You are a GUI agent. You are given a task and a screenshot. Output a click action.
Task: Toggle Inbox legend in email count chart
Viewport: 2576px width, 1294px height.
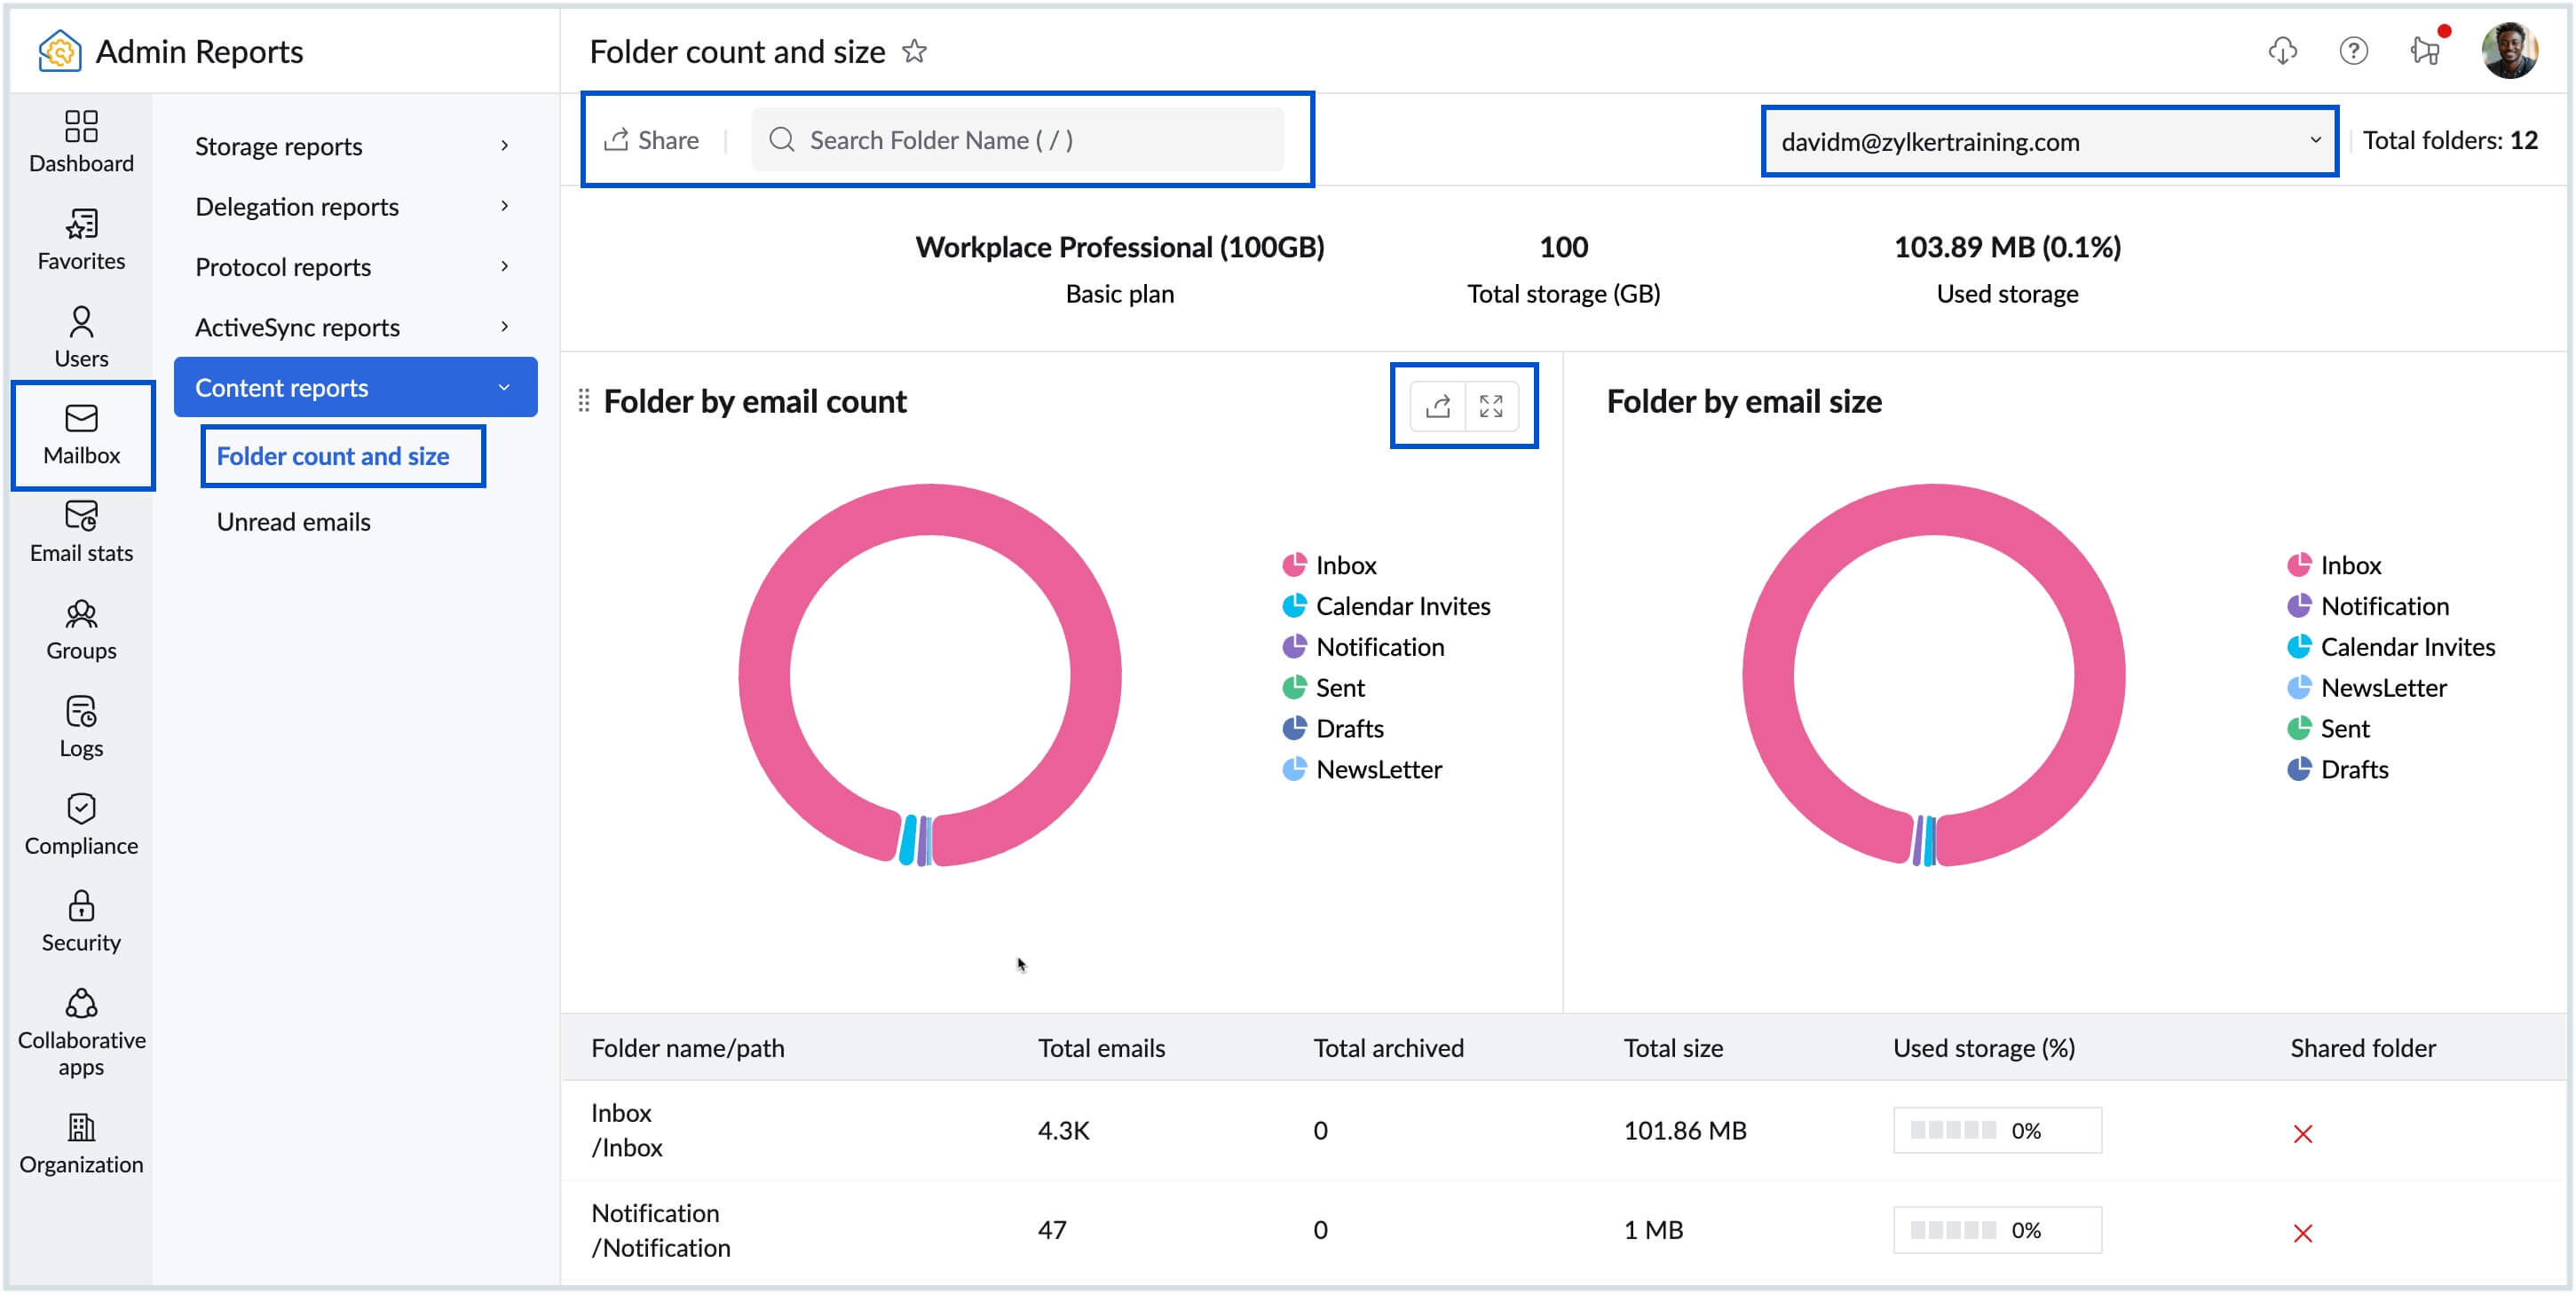(1345, 565)
